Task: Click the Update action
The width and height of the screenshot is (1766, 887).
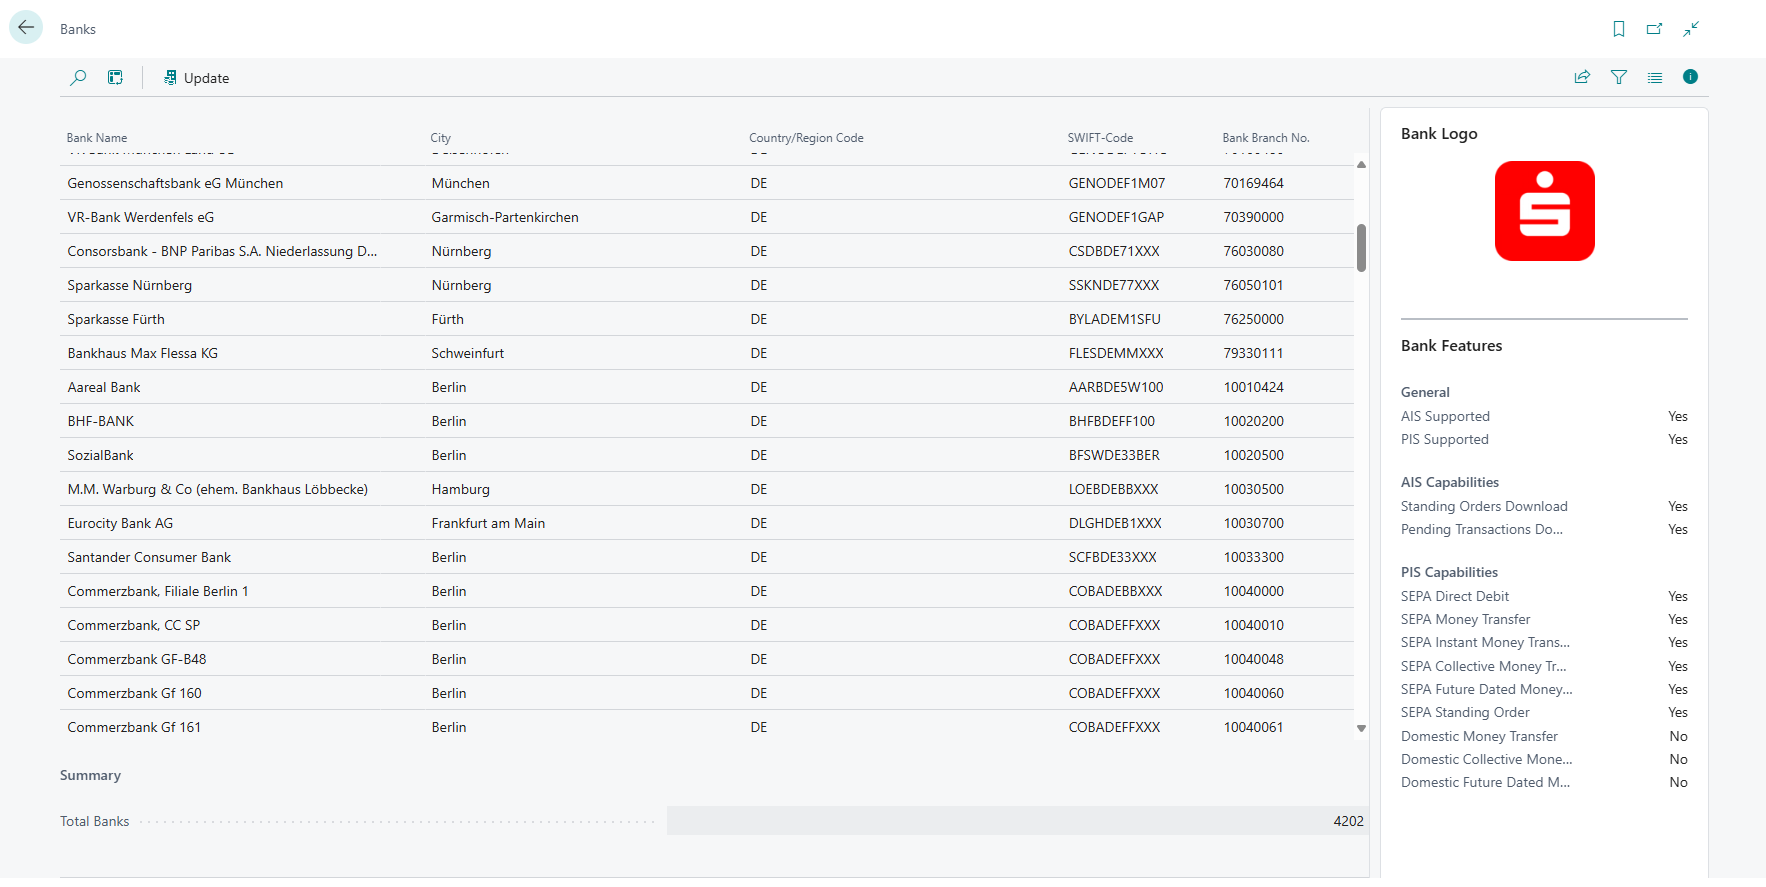Action: point(197,78)
